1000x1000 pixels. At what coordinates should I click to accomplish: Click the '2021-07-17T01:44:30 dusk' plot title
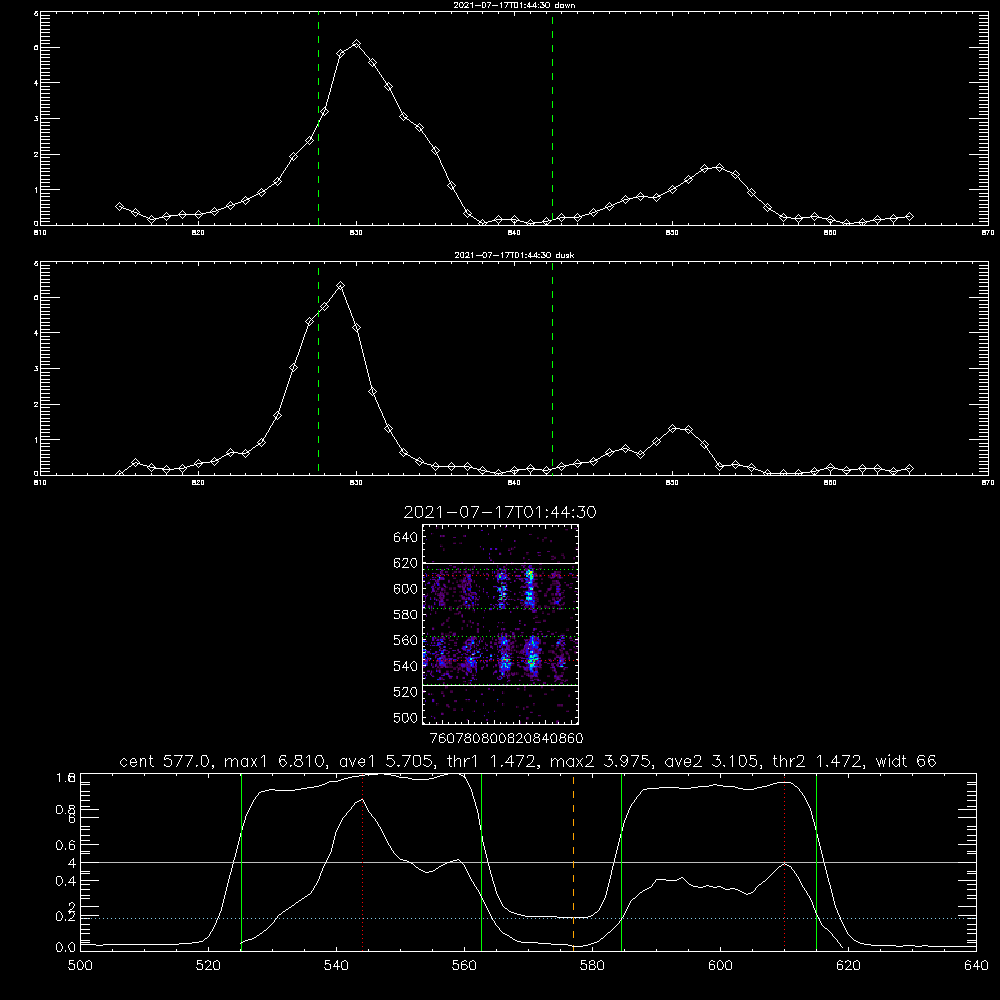point(514,255)
